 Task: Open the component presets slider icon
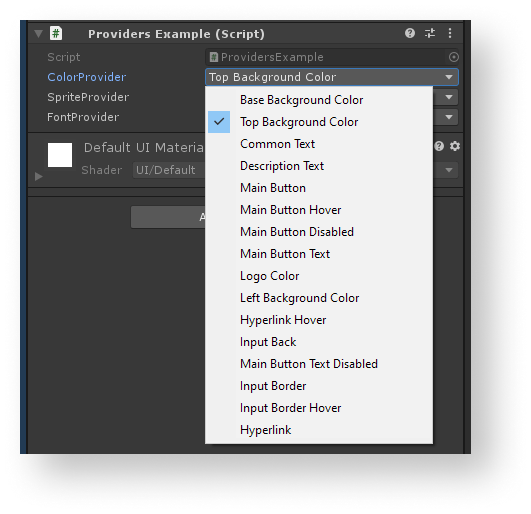430,33
